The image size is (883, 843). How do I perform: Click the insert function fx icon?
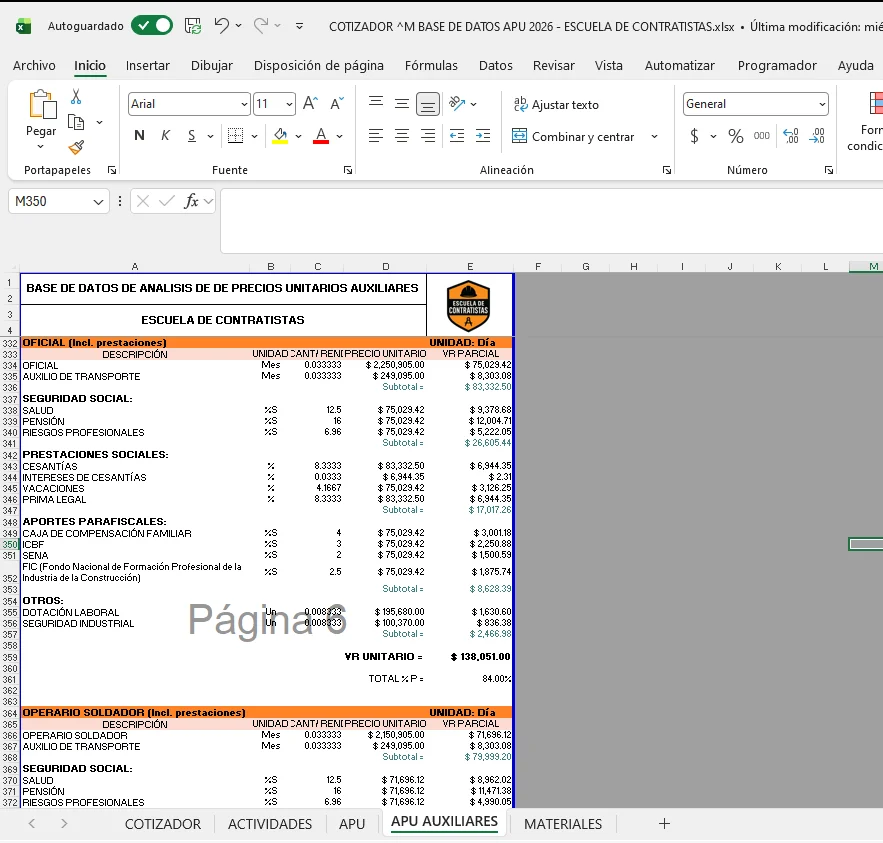coord(191,201)
